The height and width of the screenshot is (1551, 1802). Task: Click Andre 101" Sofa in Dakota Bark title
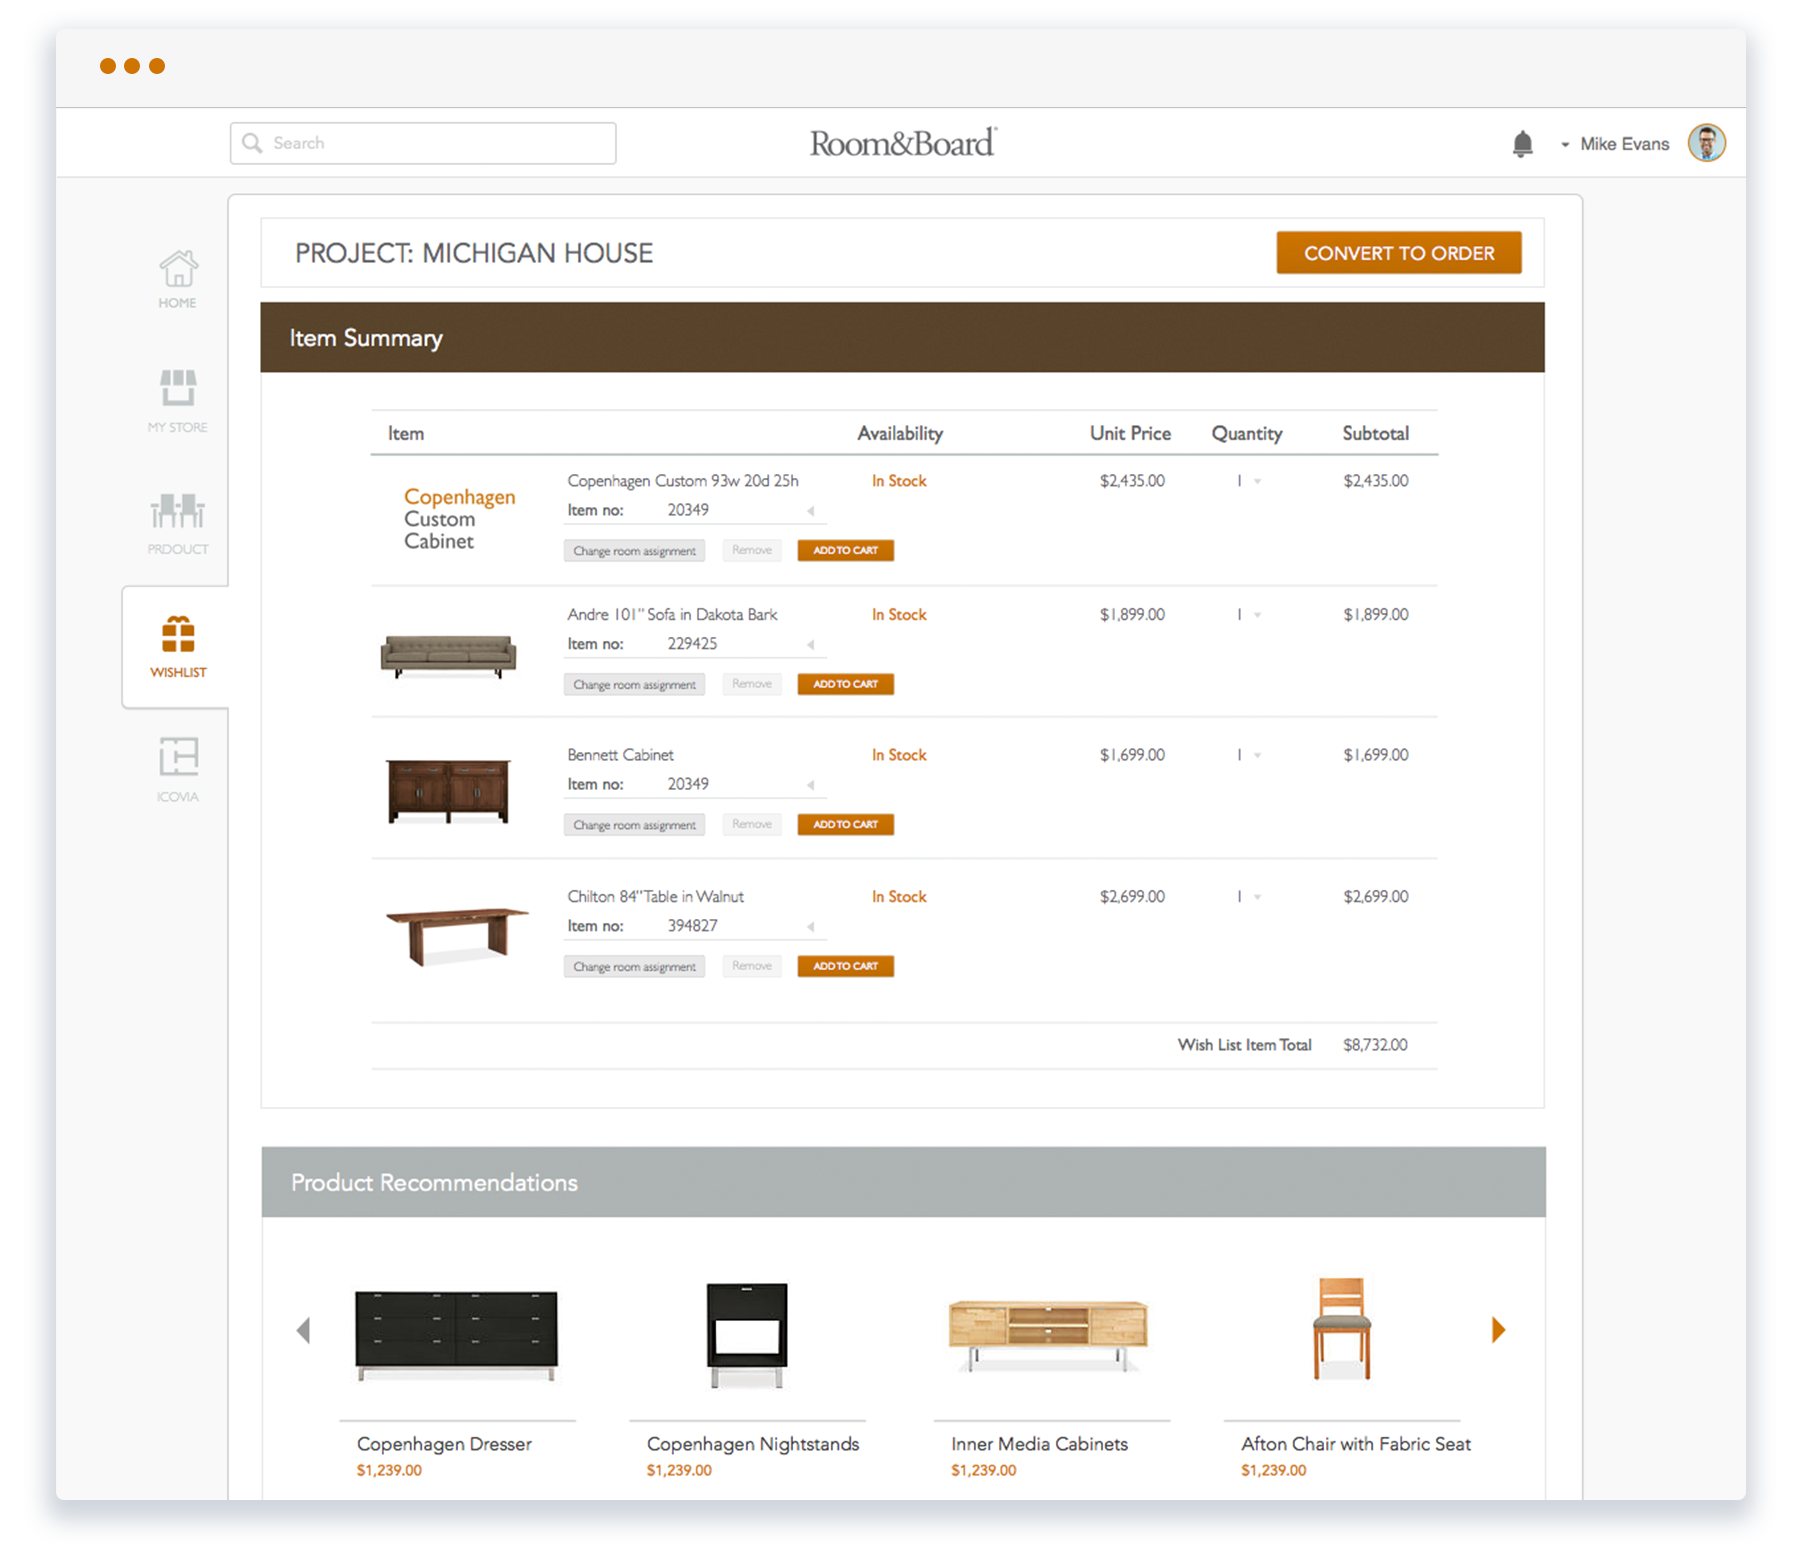672,615
